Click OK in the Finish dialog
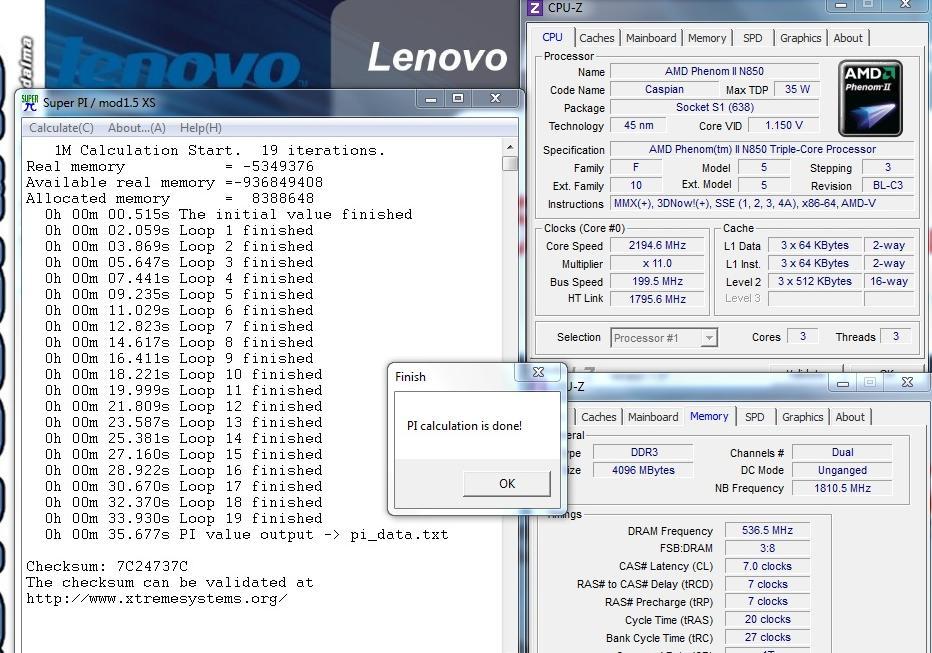The width and height of the screenshot is (932, 653). click(x=506, y=484)
